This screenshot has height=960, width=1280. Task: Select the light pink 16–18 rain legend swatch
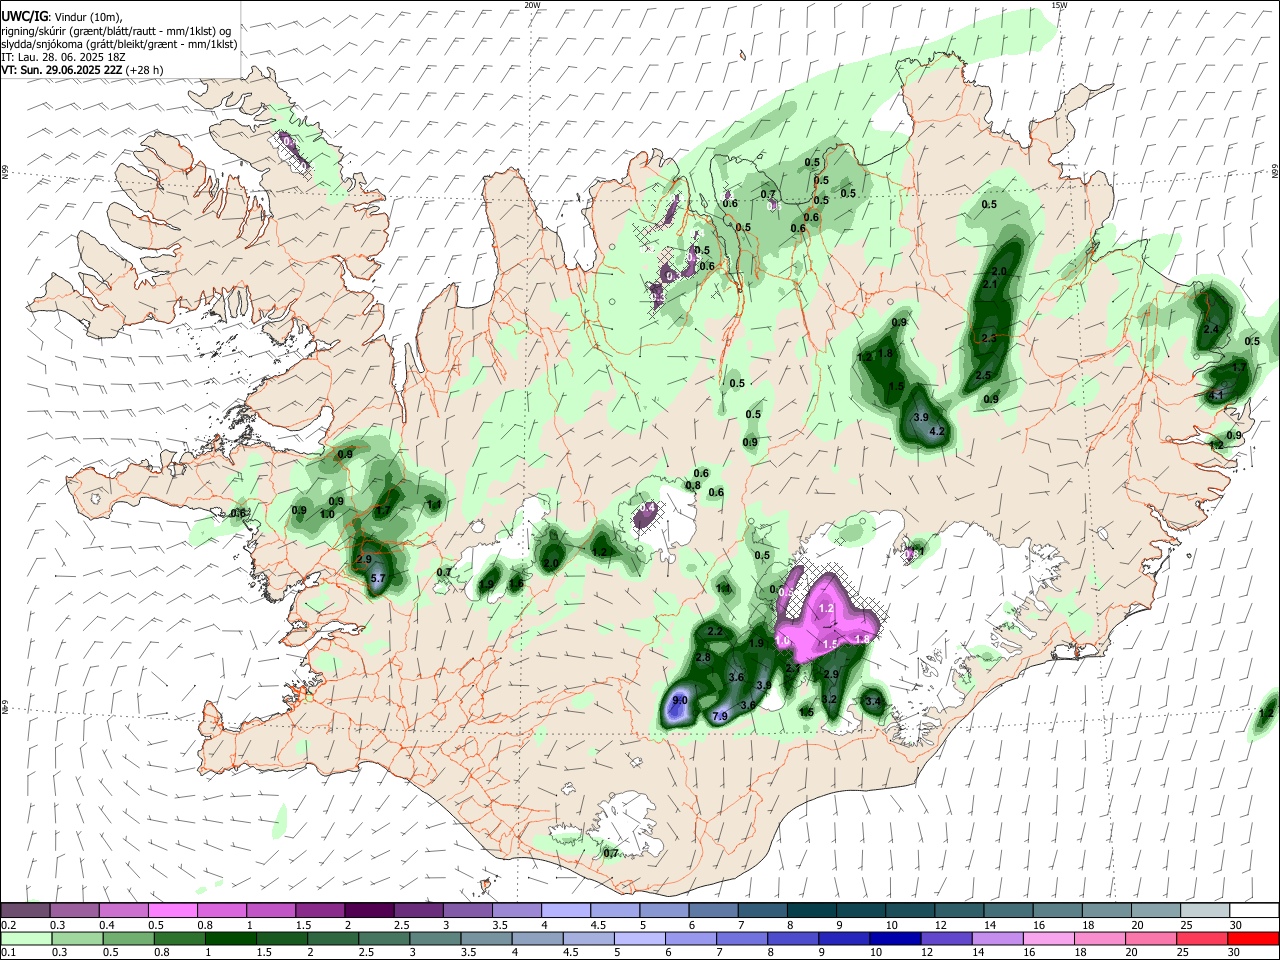coord(1047,938)
